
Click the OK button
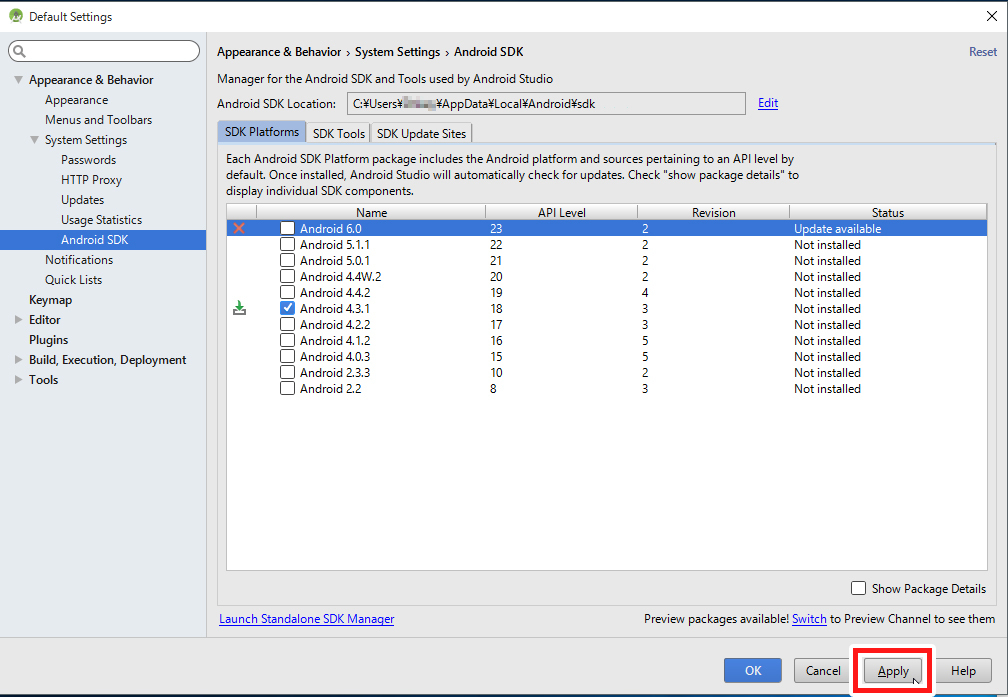pos(753,671)
